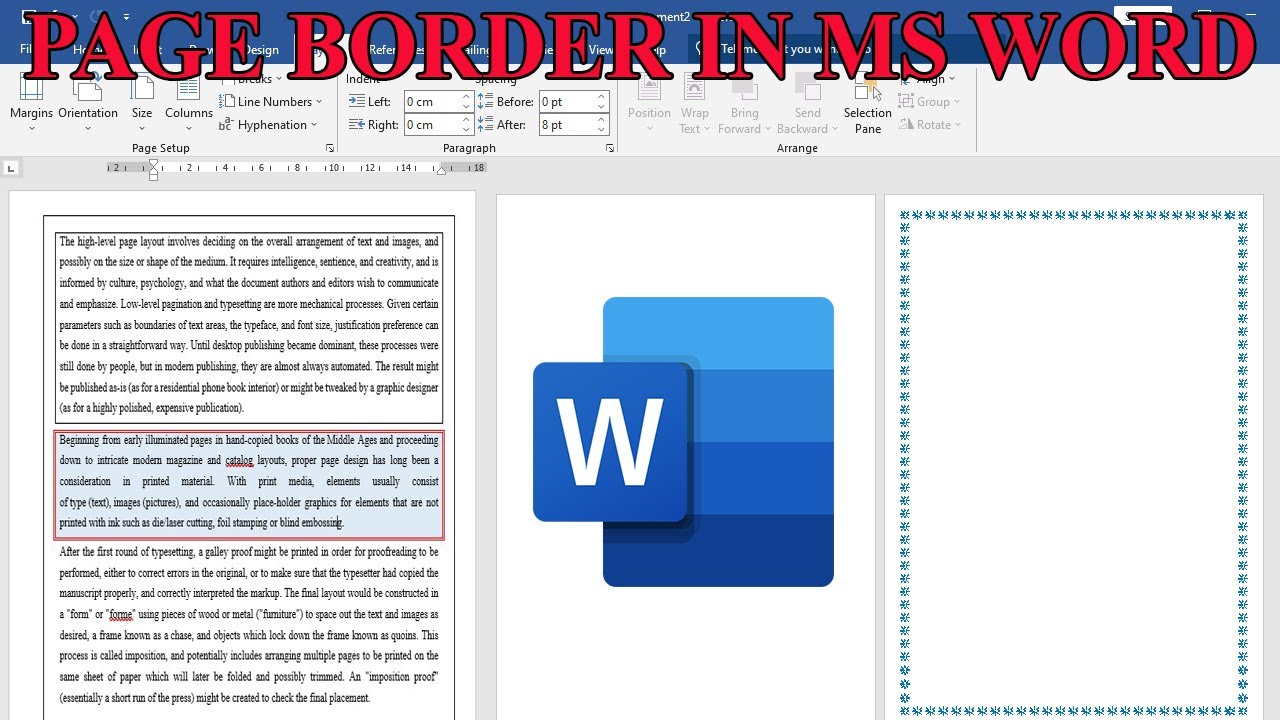Click the Hyphenation icon
1280x720 pixels.
[x=227, y=124]
